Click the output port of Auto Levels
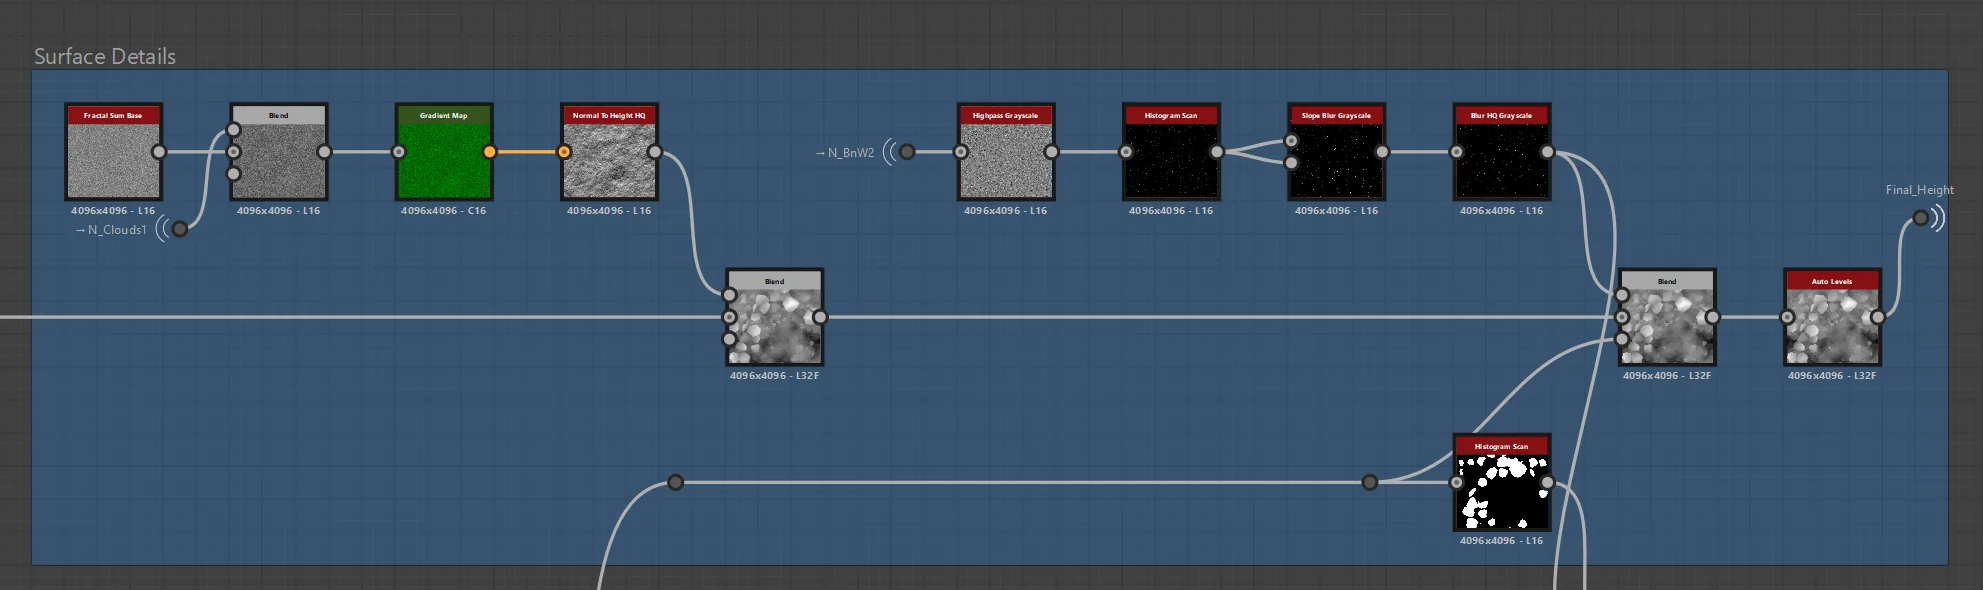Viewport: 1983px width, 590px height. pos(1878,317)
